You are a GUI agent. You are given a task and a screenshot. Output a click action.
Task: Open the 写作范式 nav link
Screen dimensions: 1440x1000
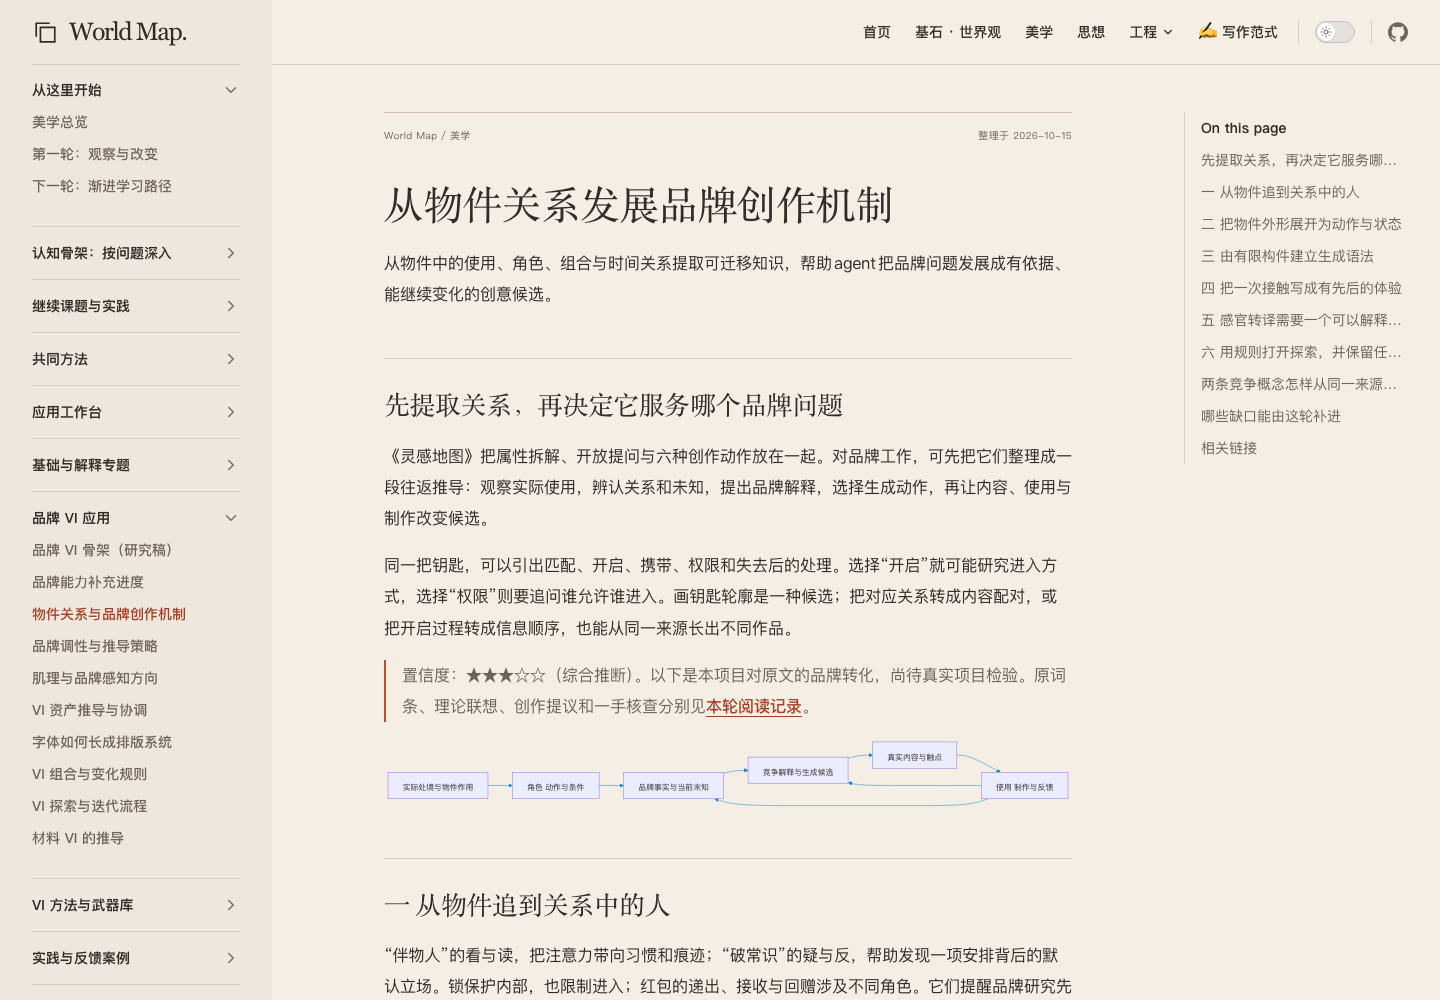click(x=1238, y=32)
